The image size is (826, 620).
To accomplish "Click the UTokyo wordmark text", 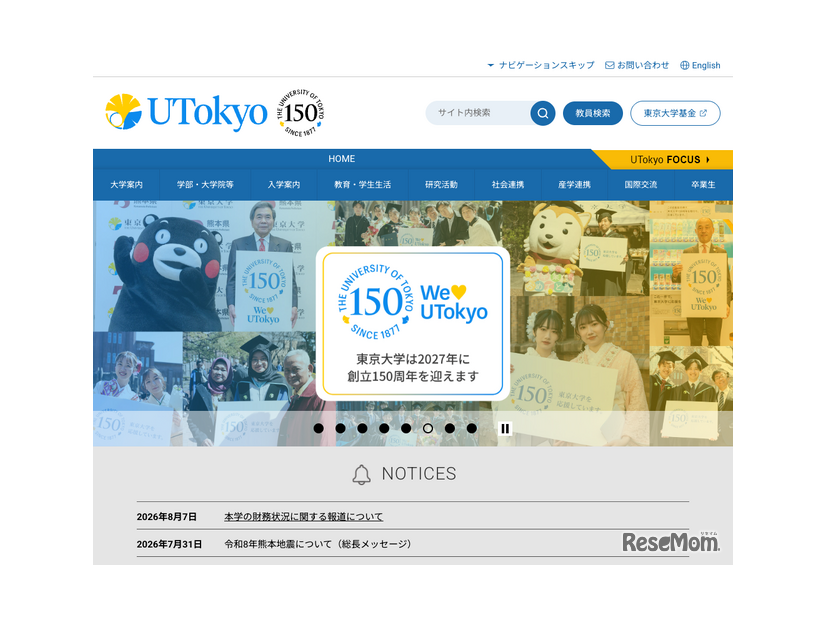I will pos(208,112).
